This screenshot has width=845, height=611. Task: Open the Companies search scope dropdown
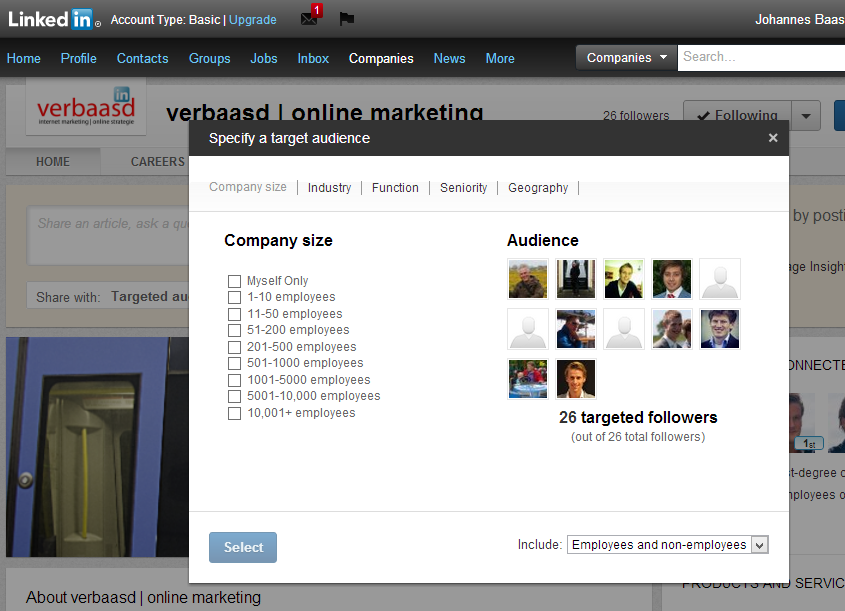(626, 58)
